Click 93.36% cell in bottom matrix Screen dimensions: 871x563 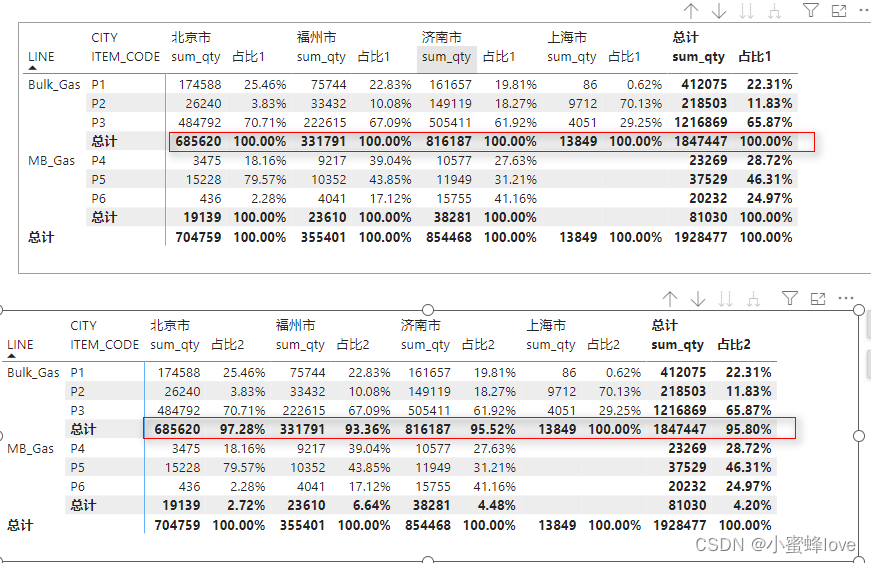367,429
